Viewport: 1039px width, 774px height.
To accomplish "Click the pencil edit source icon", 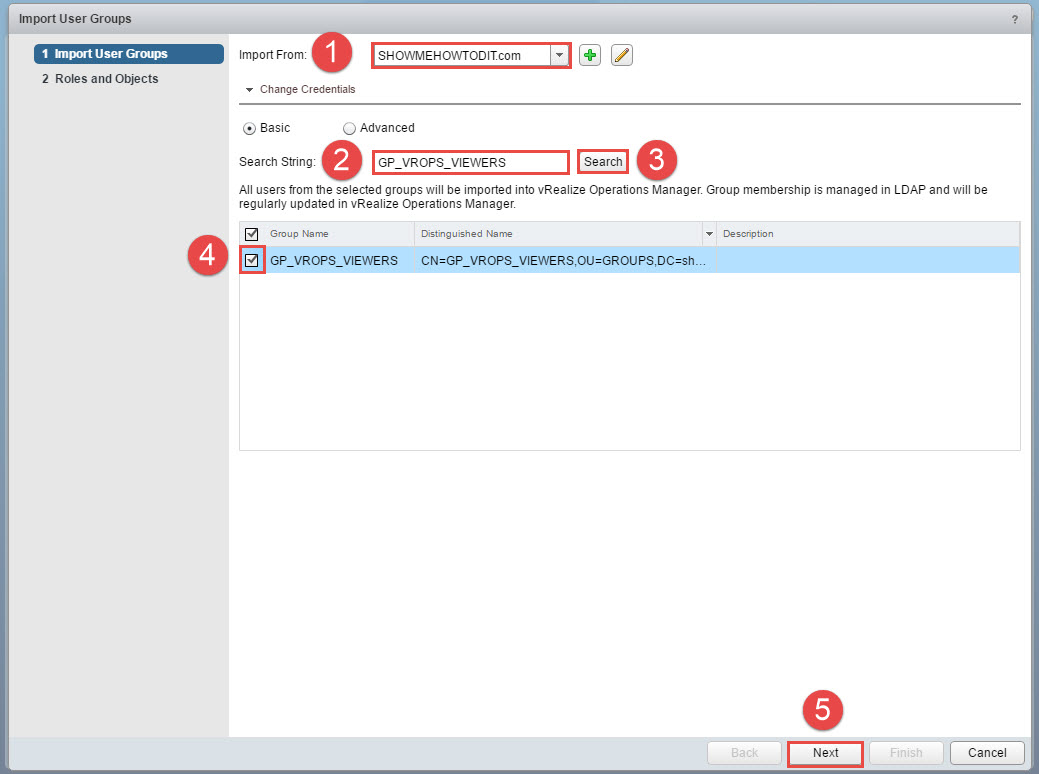I will [622, 56].
